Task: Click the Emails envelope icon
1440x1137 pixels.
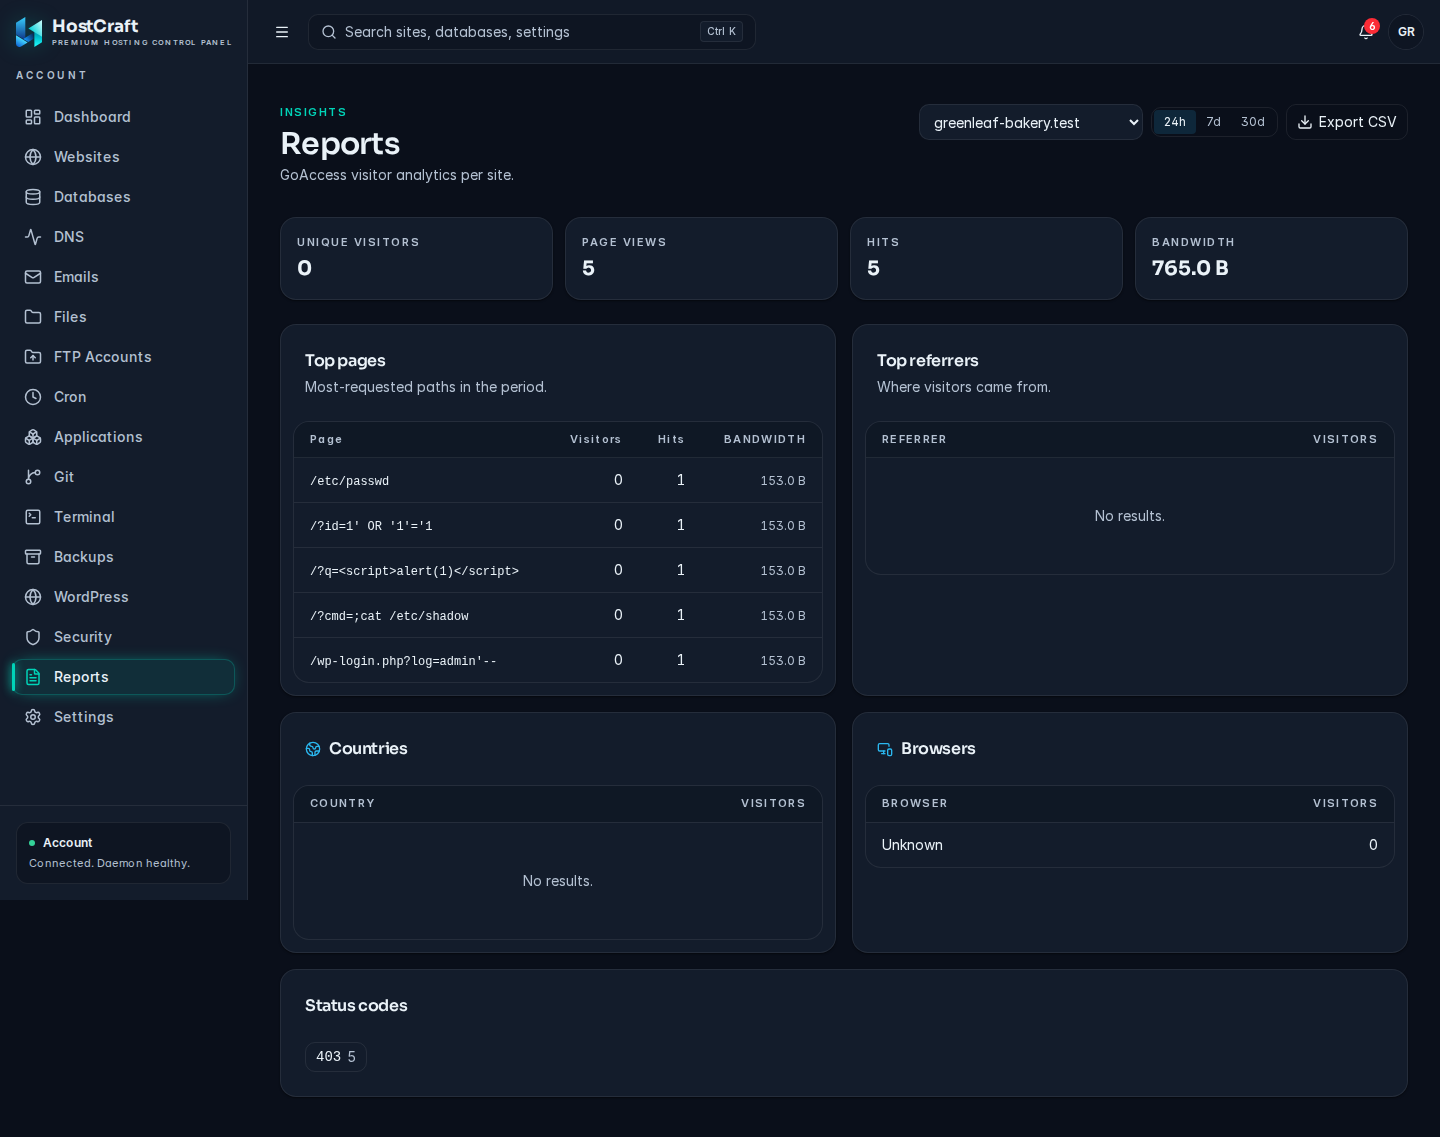Action: coord(33,277)
